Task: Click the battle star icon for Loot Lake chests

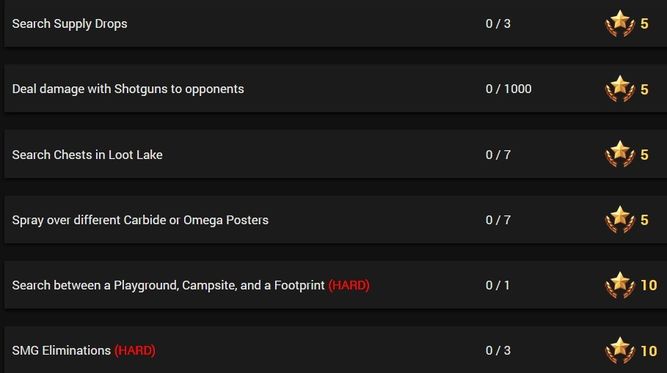Action: point(620,154)
